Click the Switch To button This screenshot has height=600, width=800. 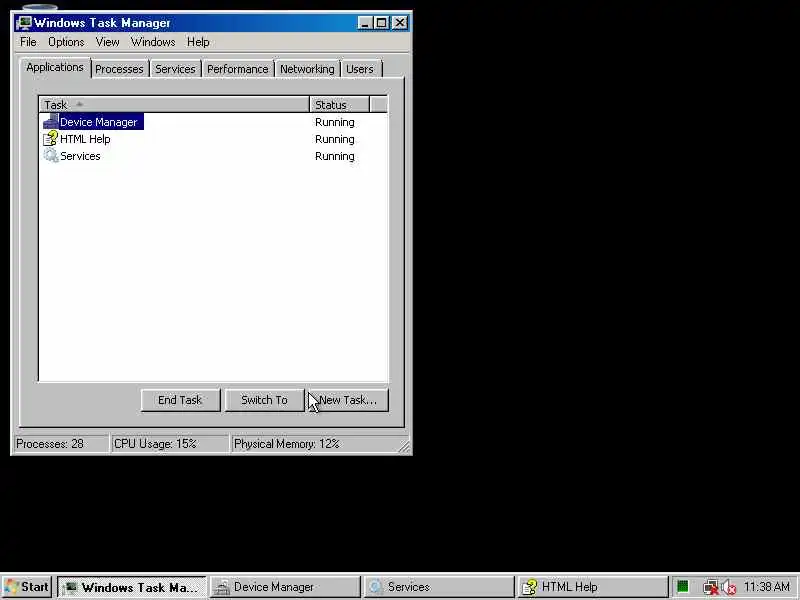tap(264, 400)
